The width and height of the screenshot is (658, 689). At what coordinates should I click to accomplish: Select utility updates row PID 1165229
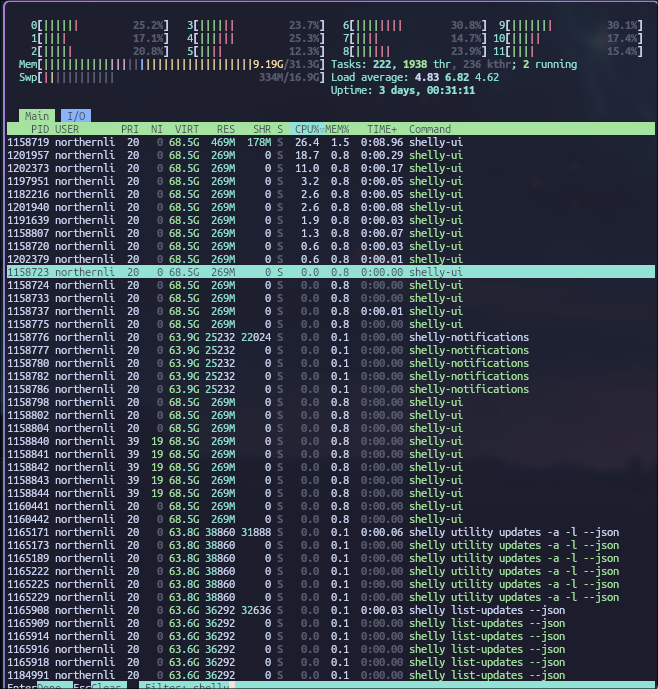tap(331, 597)
